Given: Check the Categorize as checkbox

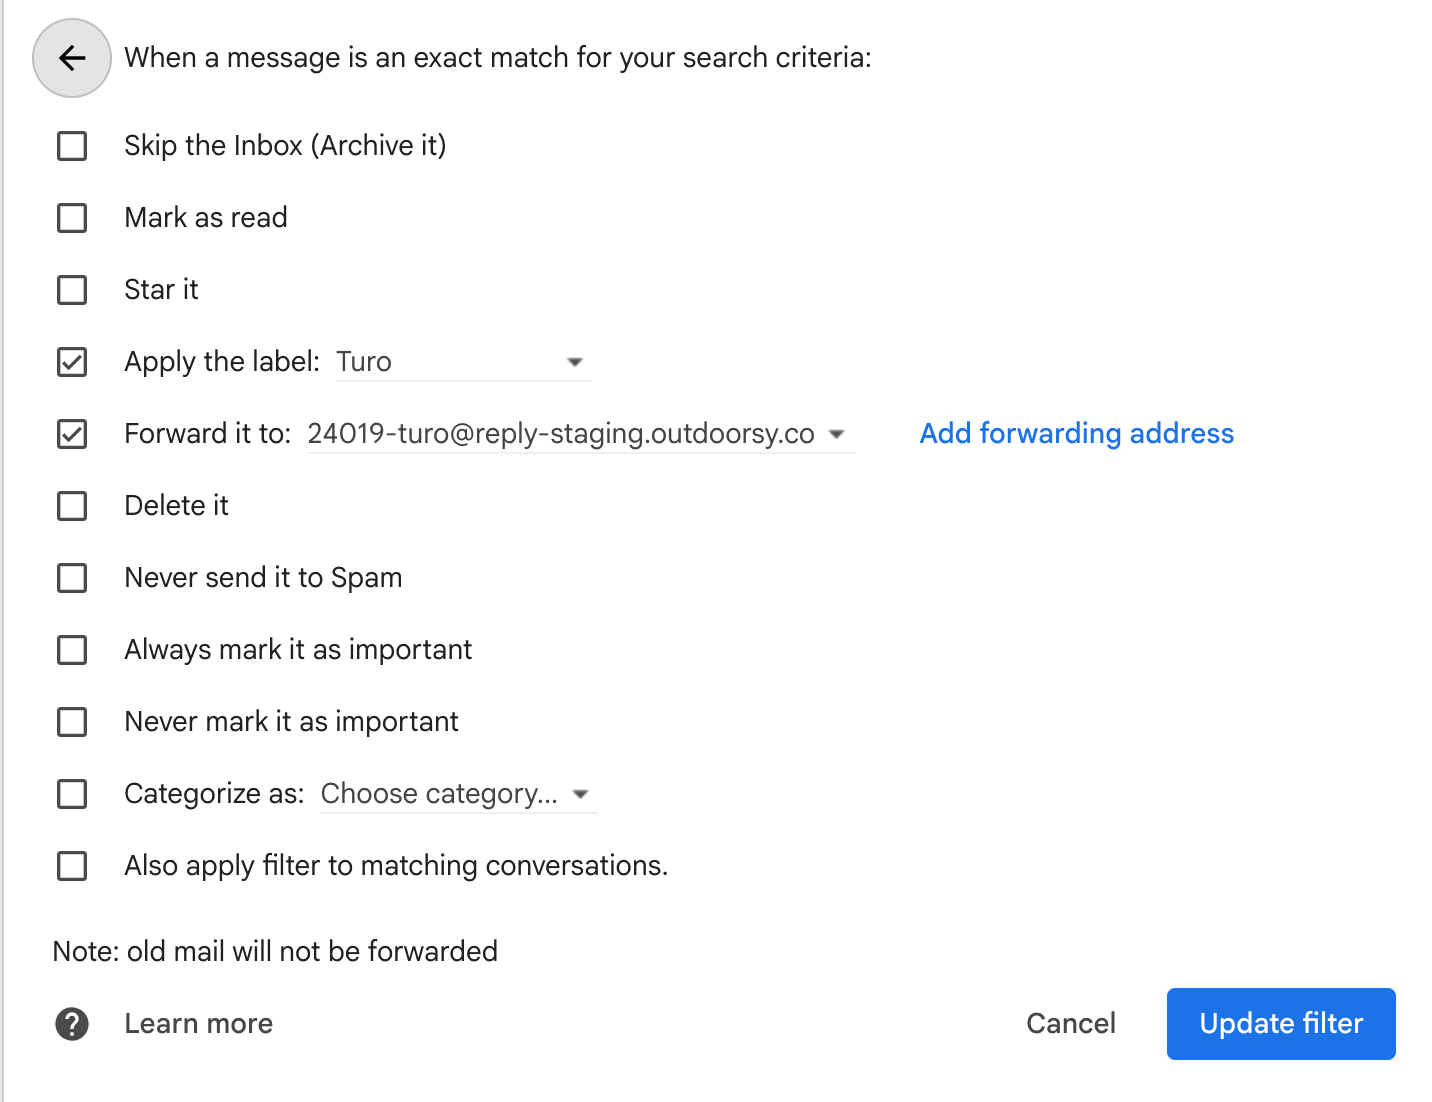Looking at the screenshot, I should (x=72, y=794).
